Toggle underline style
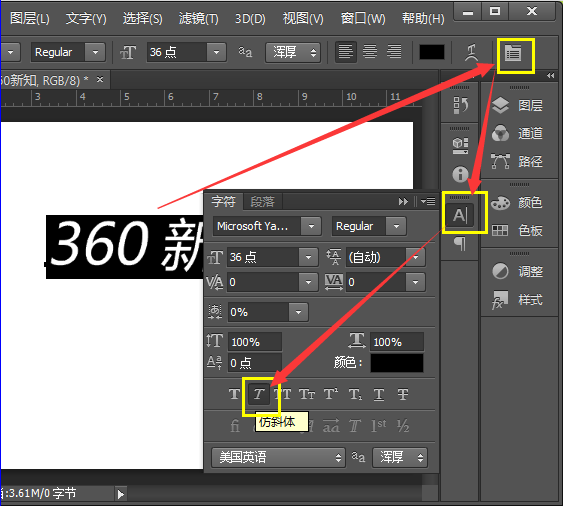The width and height of the screenshot is (563, 506). click(379, 394)
